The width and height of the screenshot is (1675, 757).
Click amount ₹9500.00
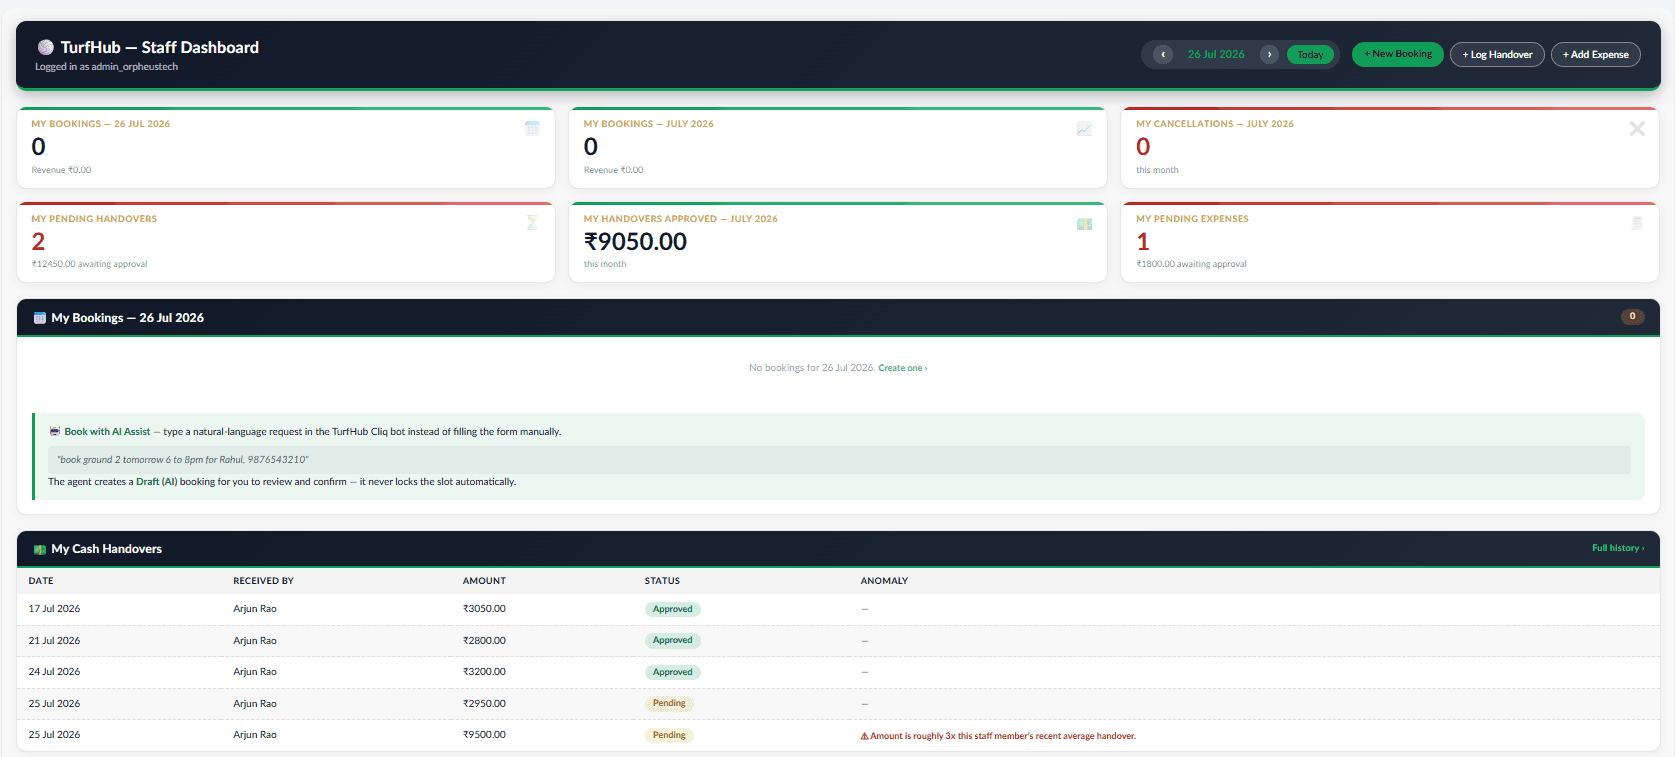tap(484, 735)
